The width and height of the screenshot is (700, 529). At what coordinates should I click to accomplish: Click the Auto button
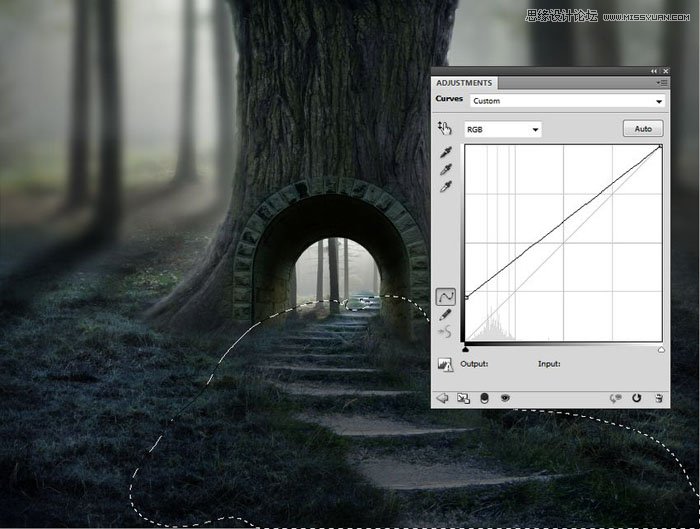point(643,129)
